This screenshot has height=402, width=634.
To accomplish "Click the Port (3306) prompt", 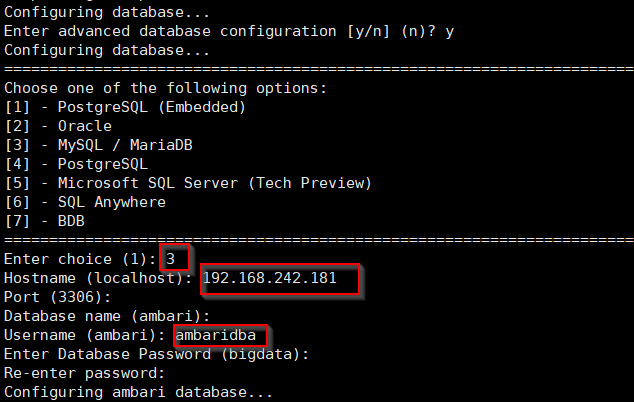I will tap(57, 297).
